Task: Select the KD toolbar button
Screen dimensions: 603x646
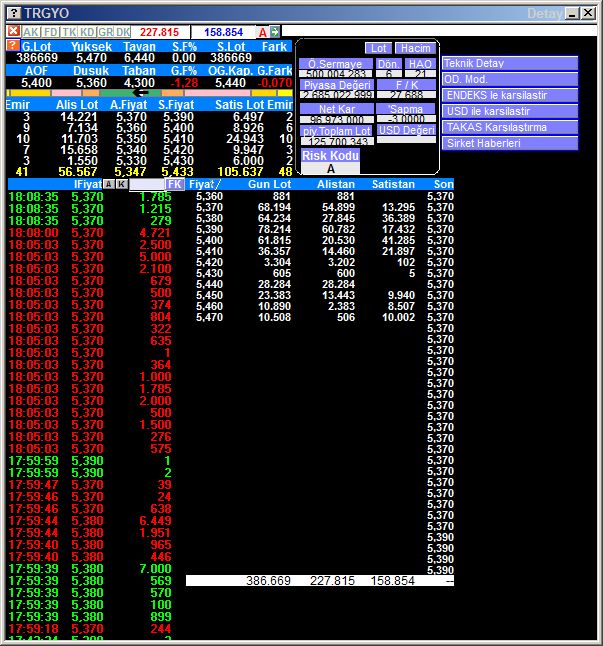Action: coord(87,32)
